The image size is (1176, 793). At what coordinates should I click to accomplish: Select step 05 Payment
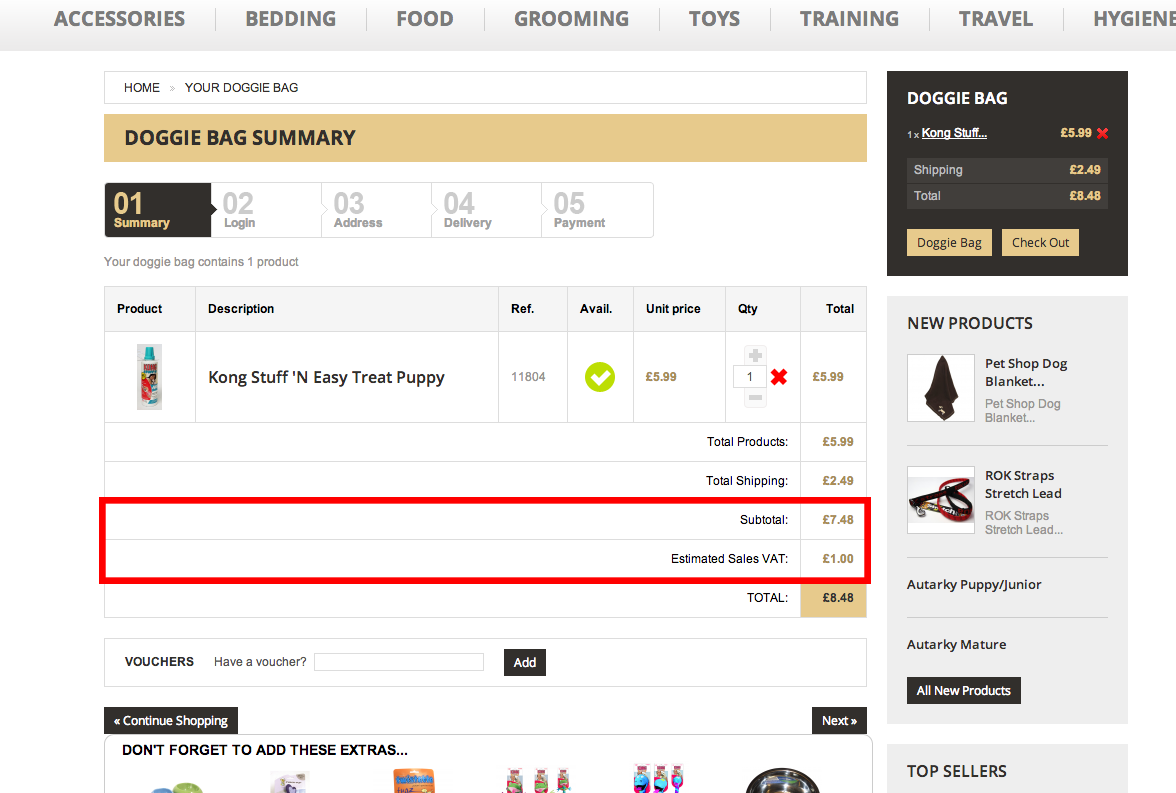[597, 210]
